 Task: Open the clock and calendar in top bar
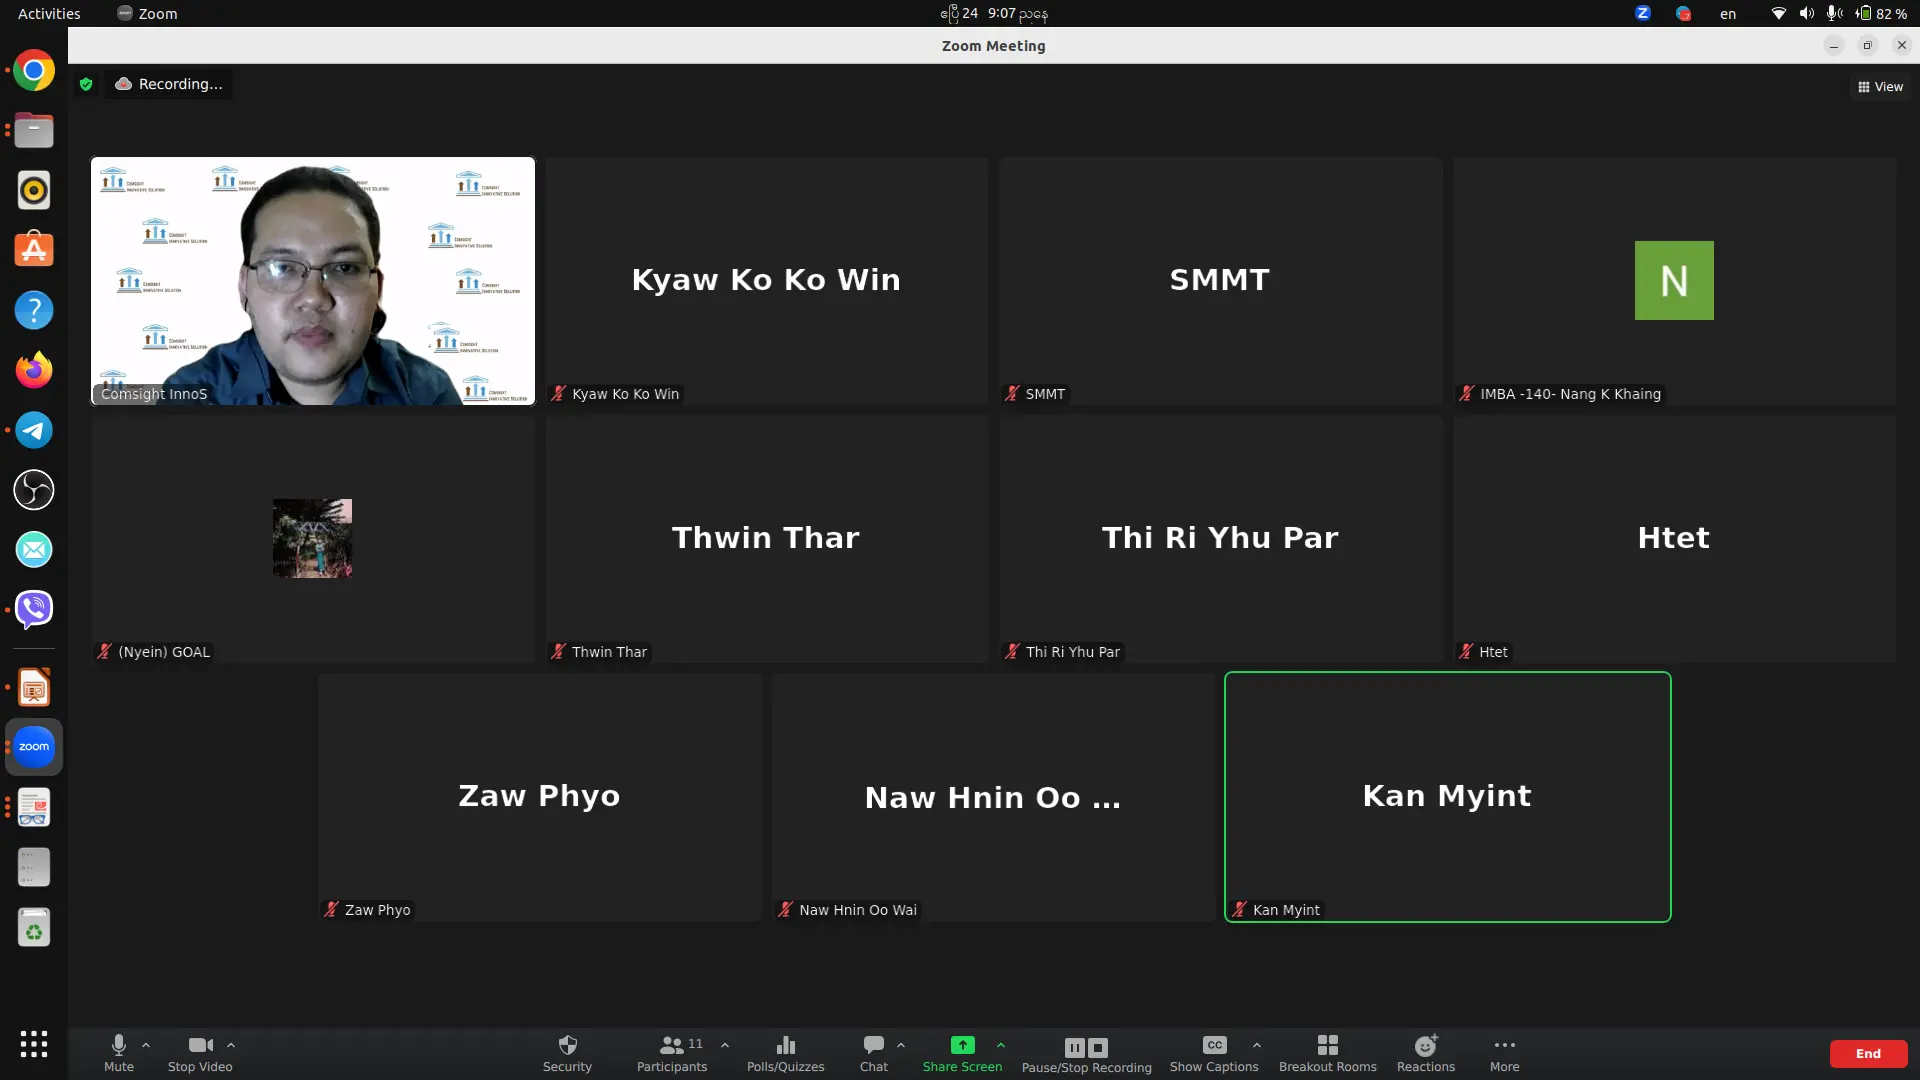[x=994, y=13]
